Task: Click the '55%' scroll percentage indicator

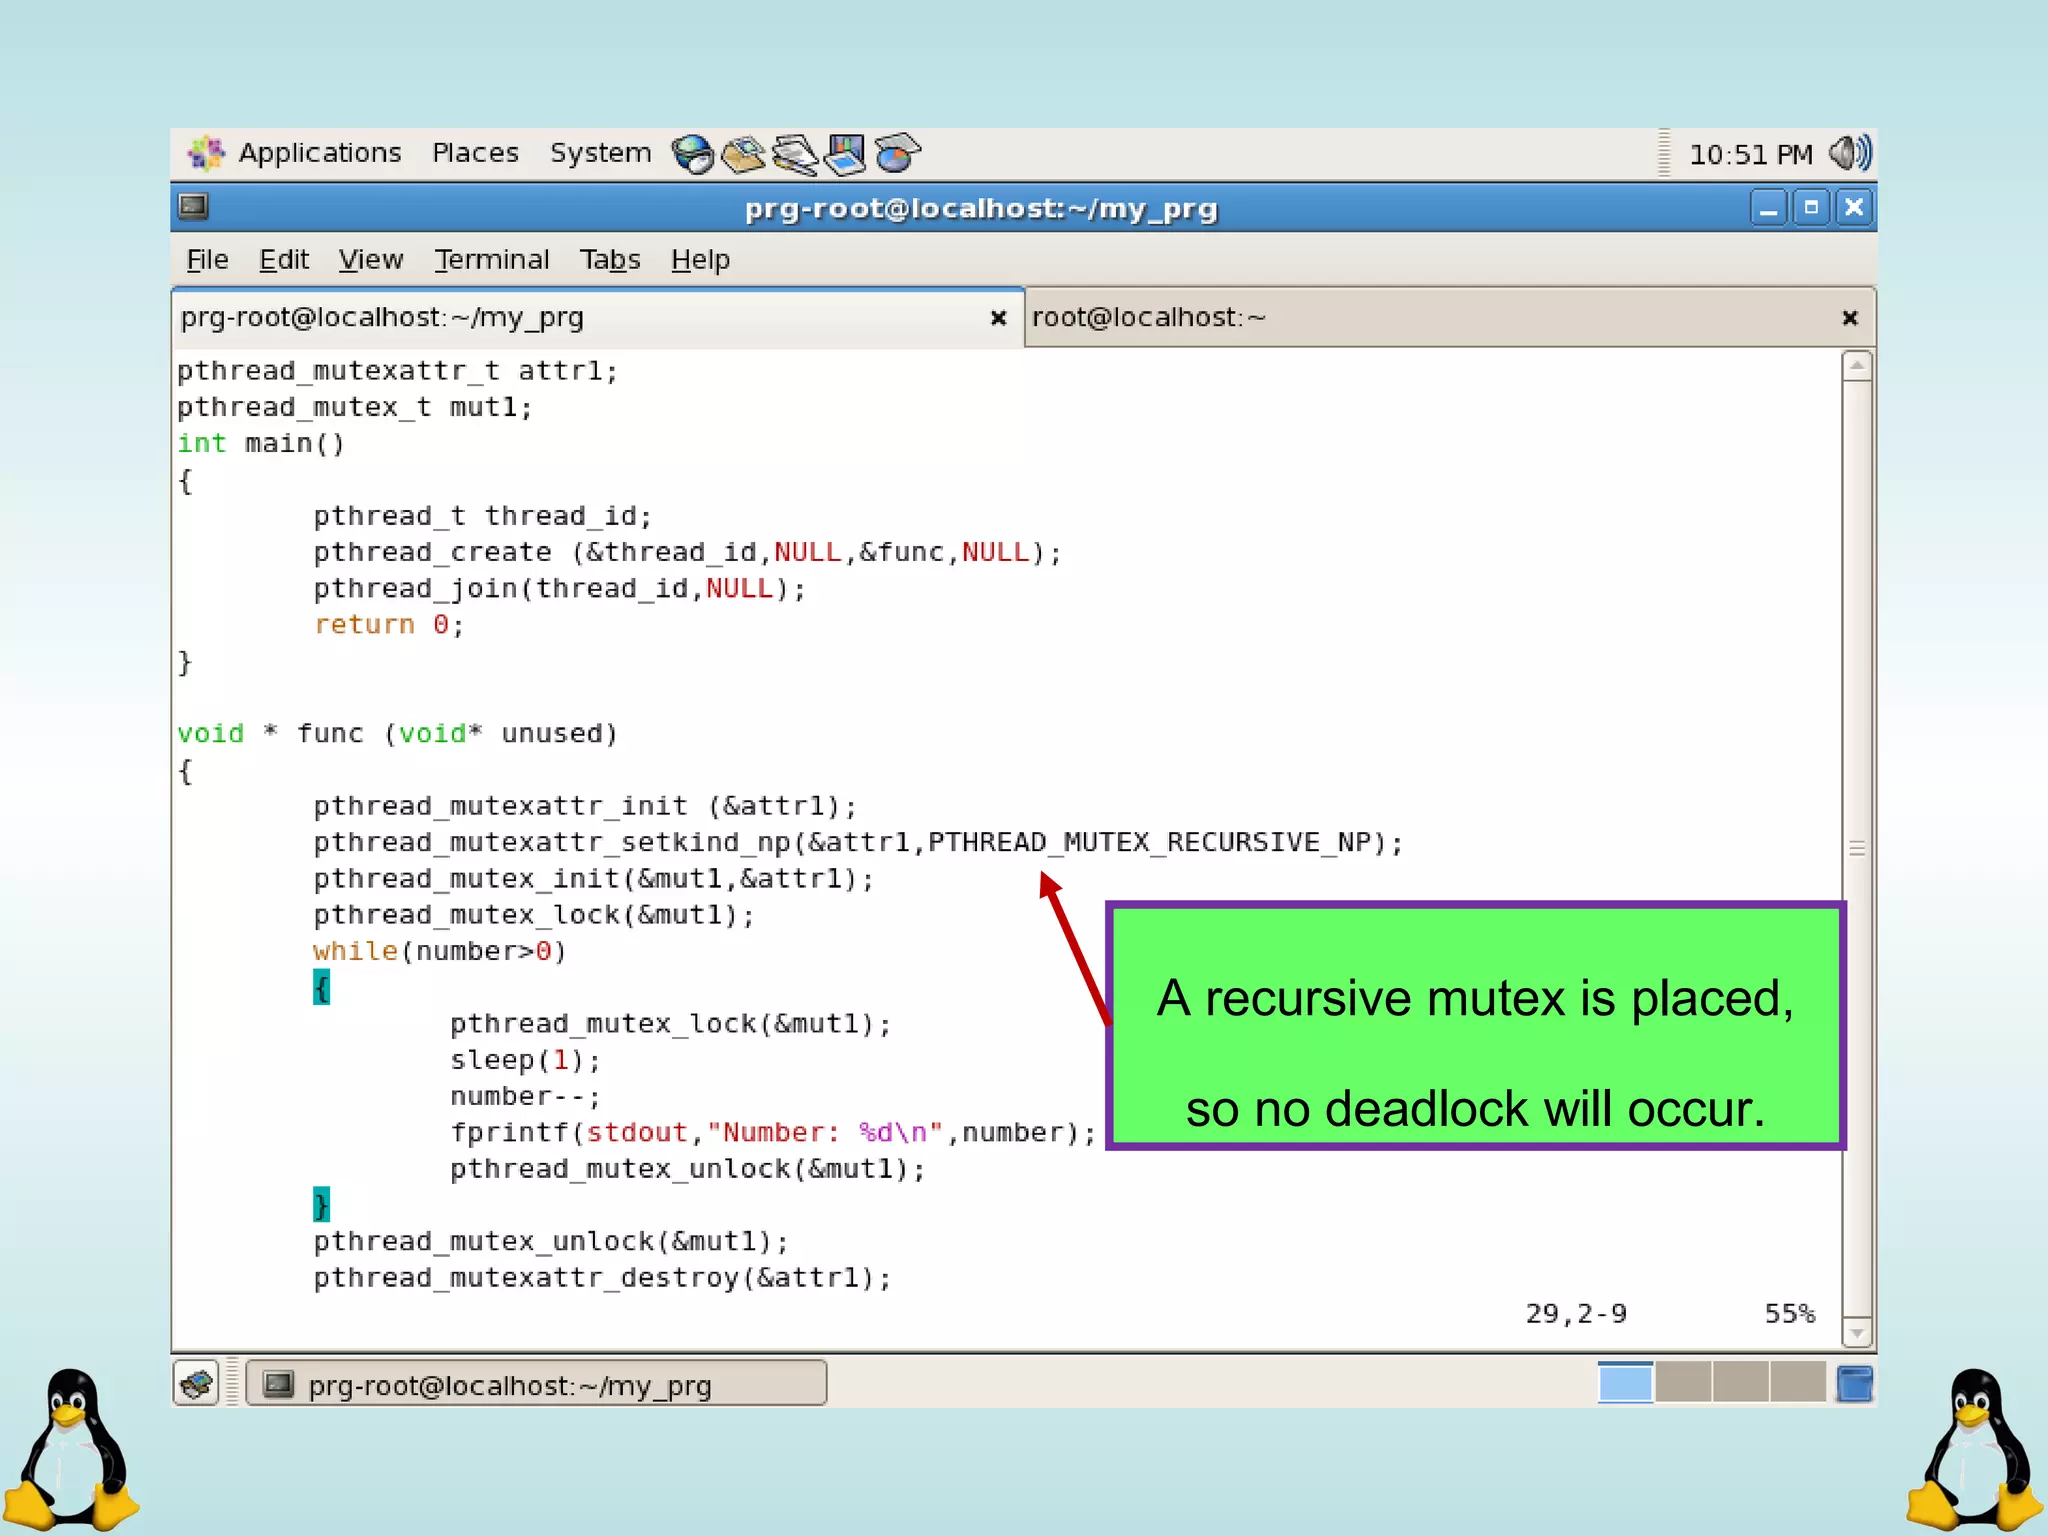Action: click(1790, 1314)
